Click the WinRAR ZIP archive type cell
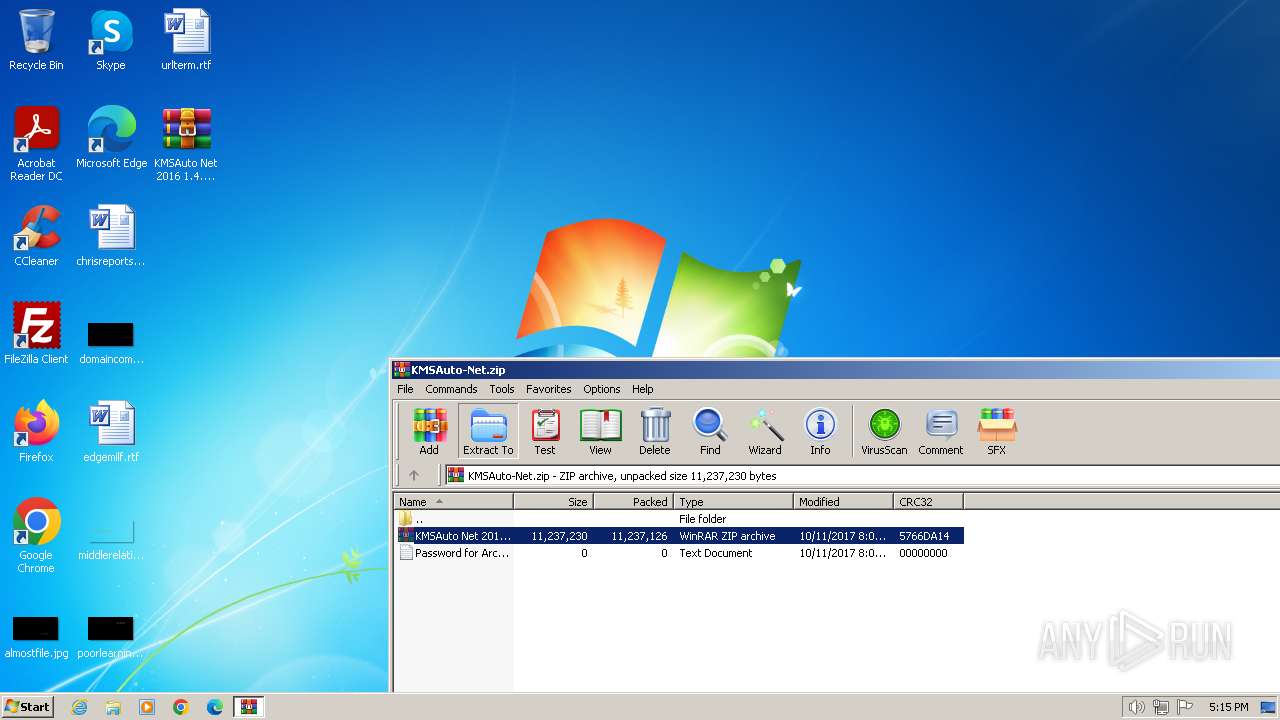The image size is (1280, 720). coord(727,536)
